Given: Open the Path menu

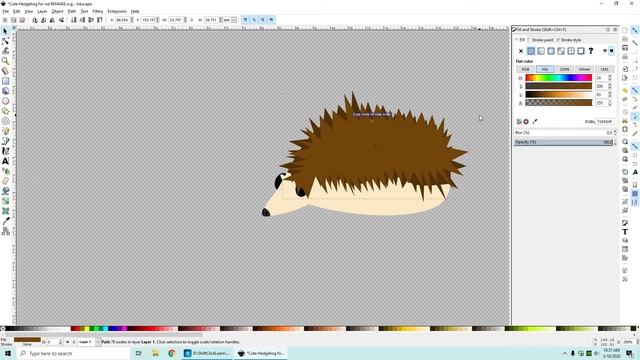Looking at the screenshot, I should pyautogui.click(x=72, y=11).
